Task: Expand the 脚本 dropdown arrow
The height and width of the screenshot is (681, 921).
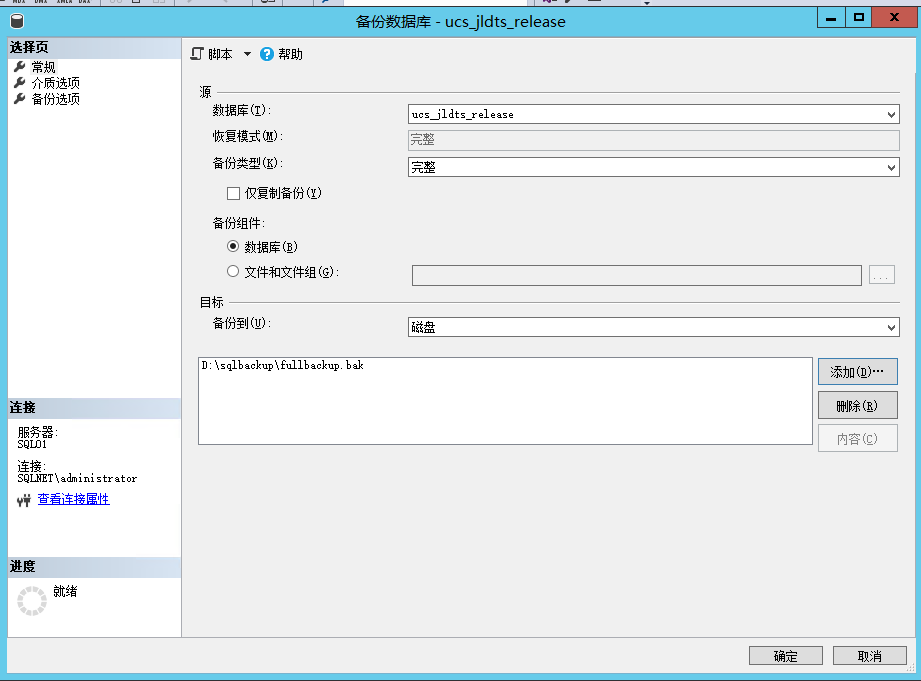Action: tap(247, 54)
